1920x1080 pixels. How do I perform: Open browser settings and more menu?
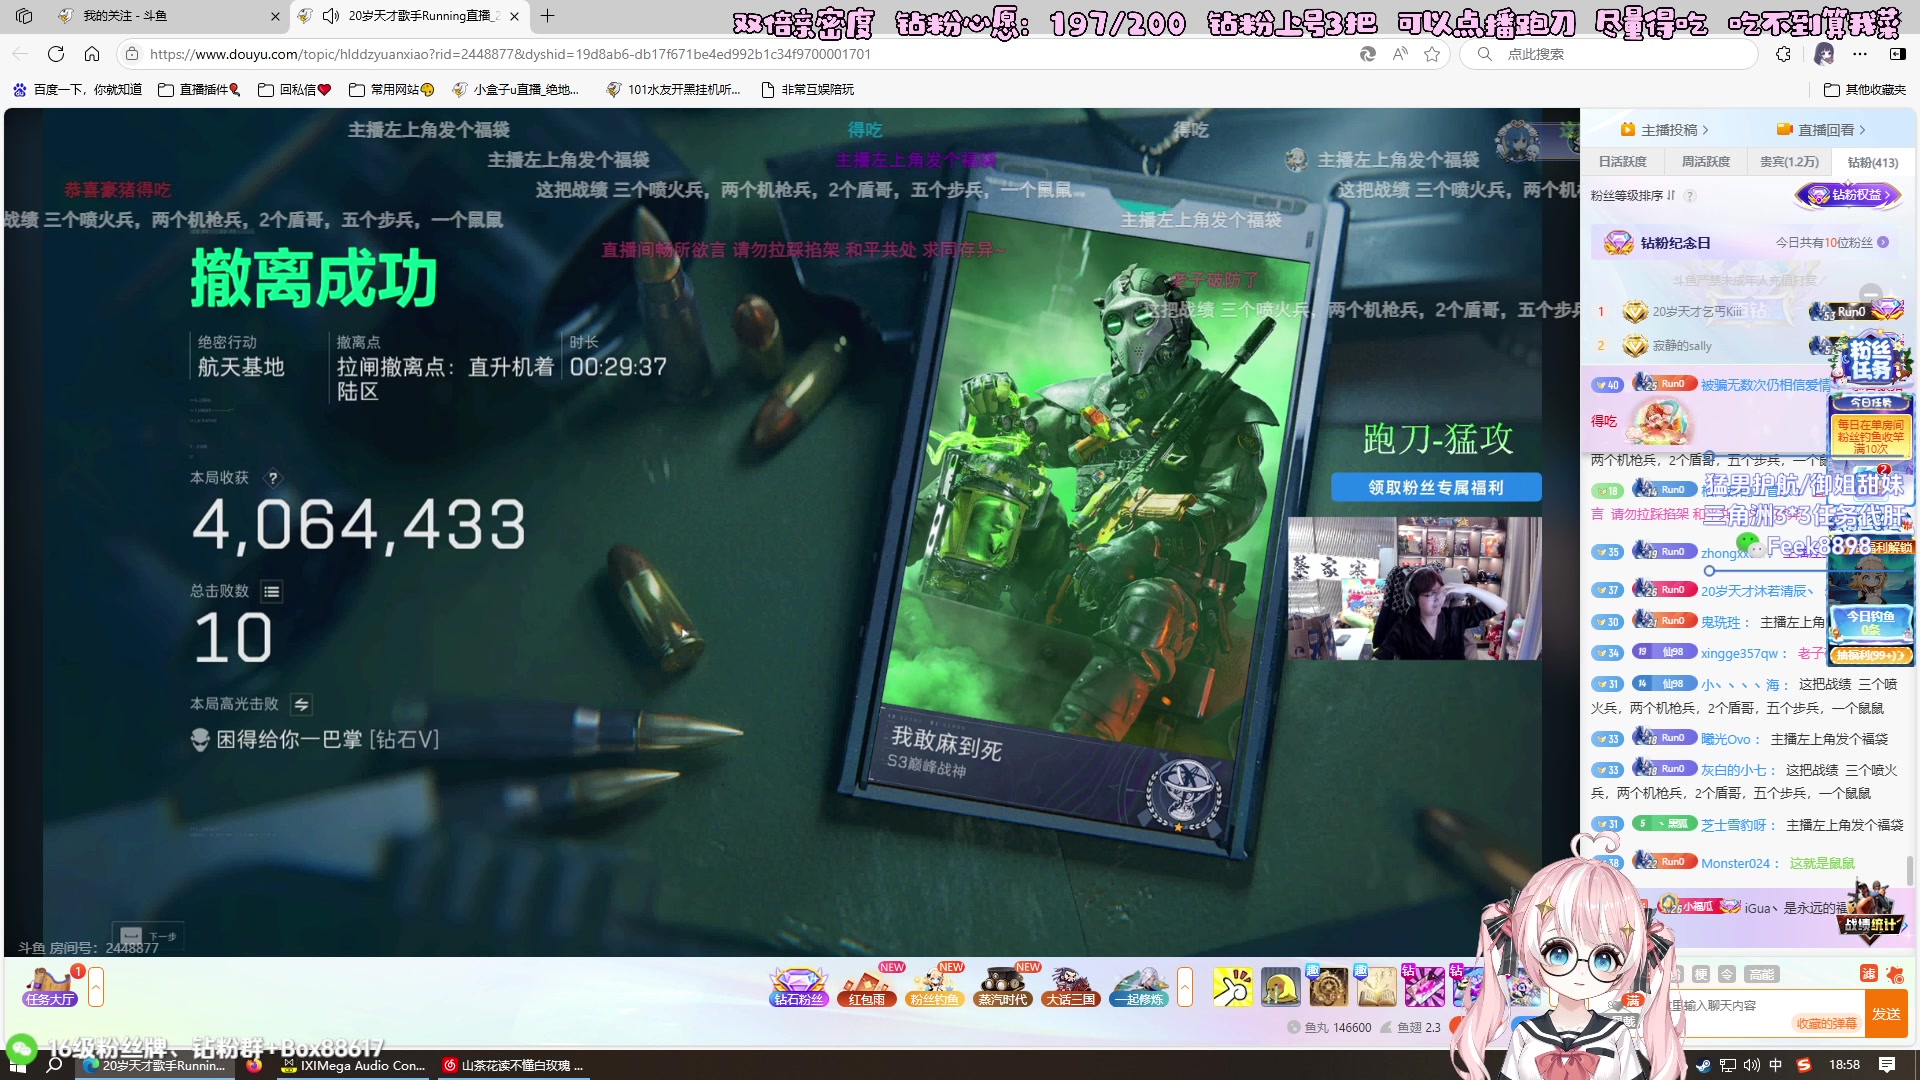tap(1860, 54)
